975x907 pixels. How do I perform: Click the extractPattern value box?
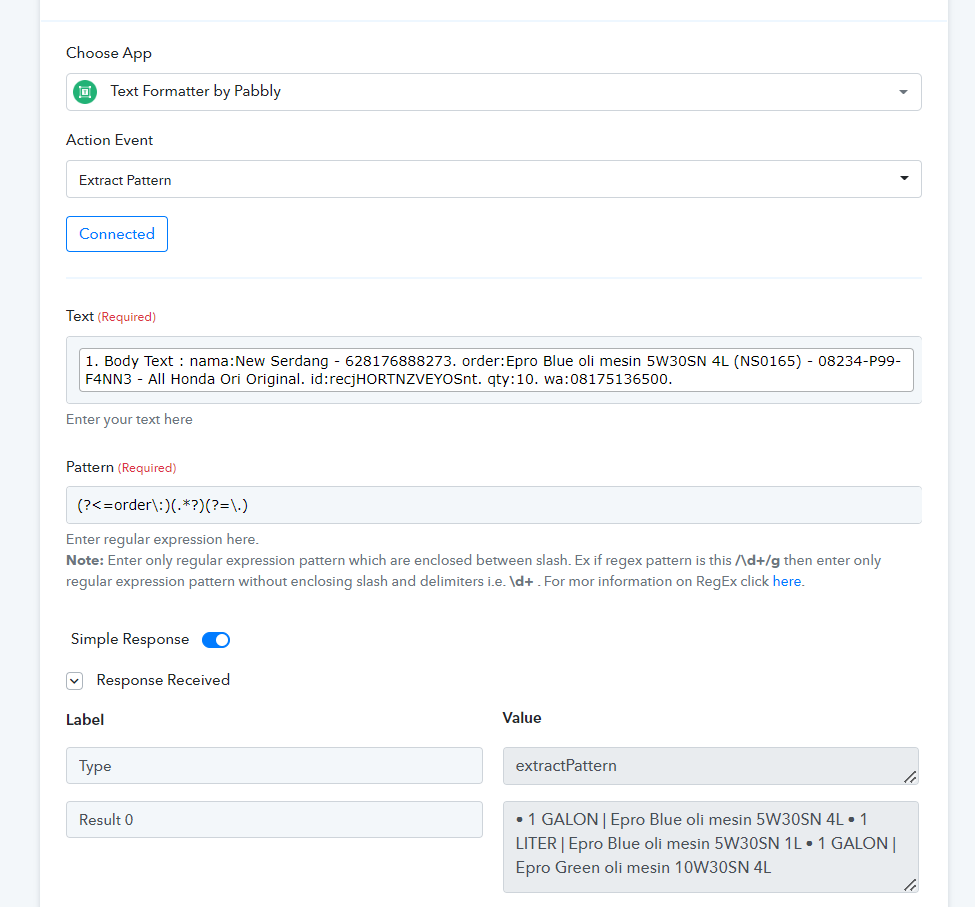pos(710,766)
